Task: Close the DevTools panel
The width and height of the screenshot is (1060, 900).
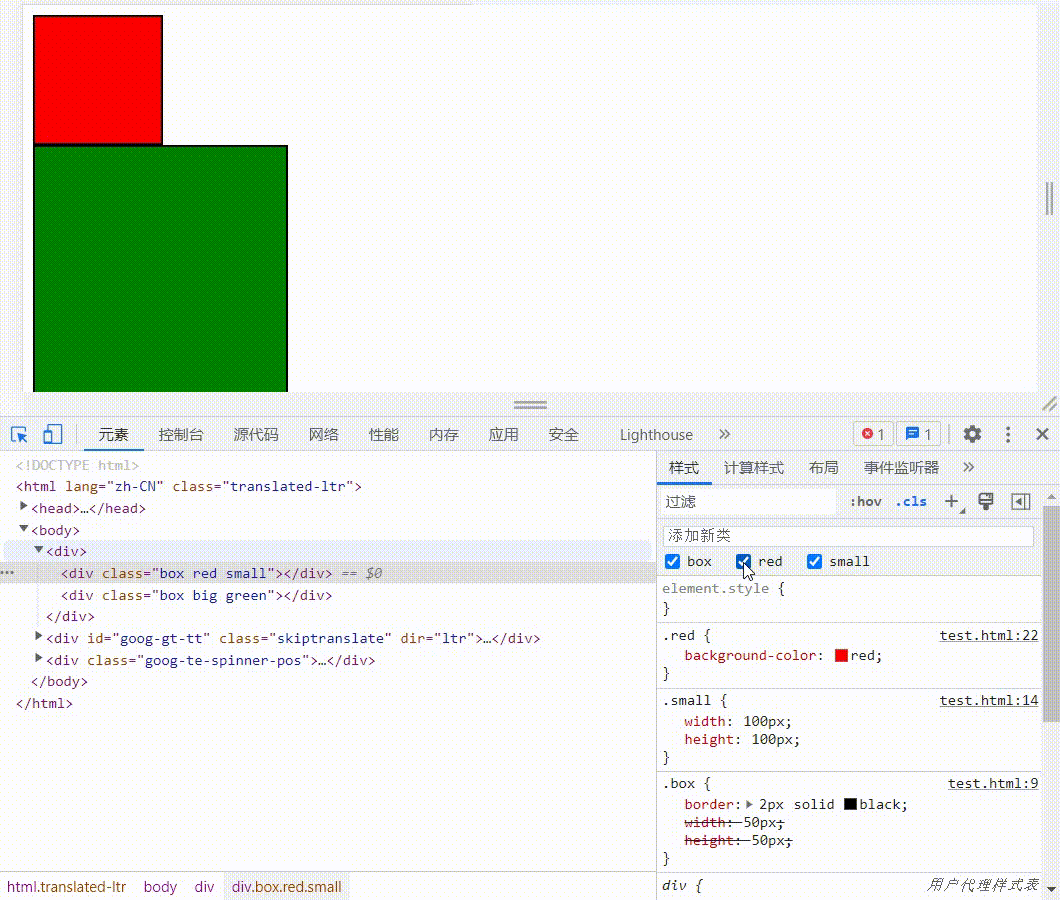Action: click(1042, 434)
